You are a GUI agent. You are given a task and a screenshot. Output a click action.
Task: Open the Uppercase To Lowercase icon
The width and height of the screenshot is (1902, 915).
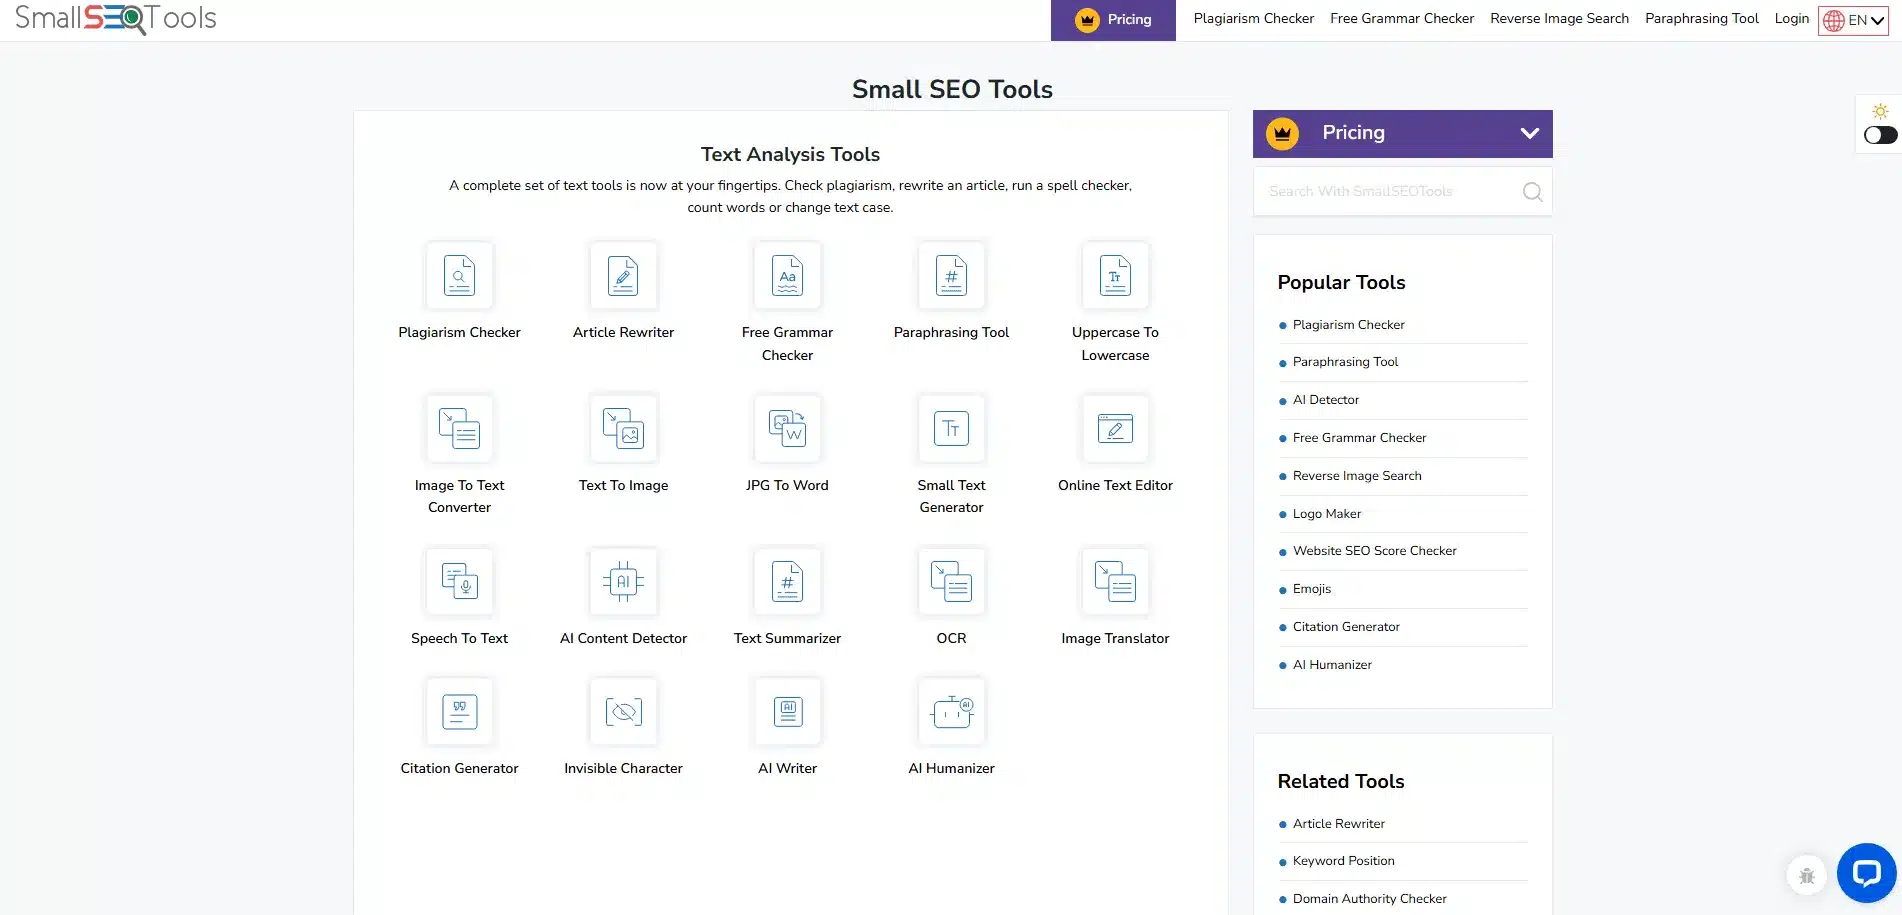pos(1115,276)
